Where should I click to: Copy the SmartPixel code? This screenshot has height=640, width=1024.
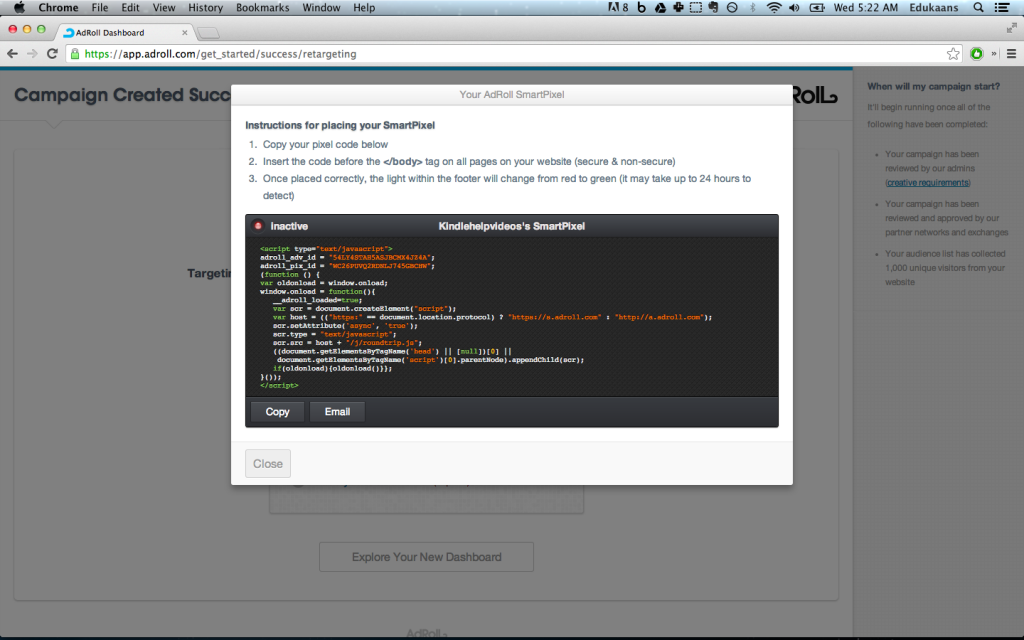[278, 412]
